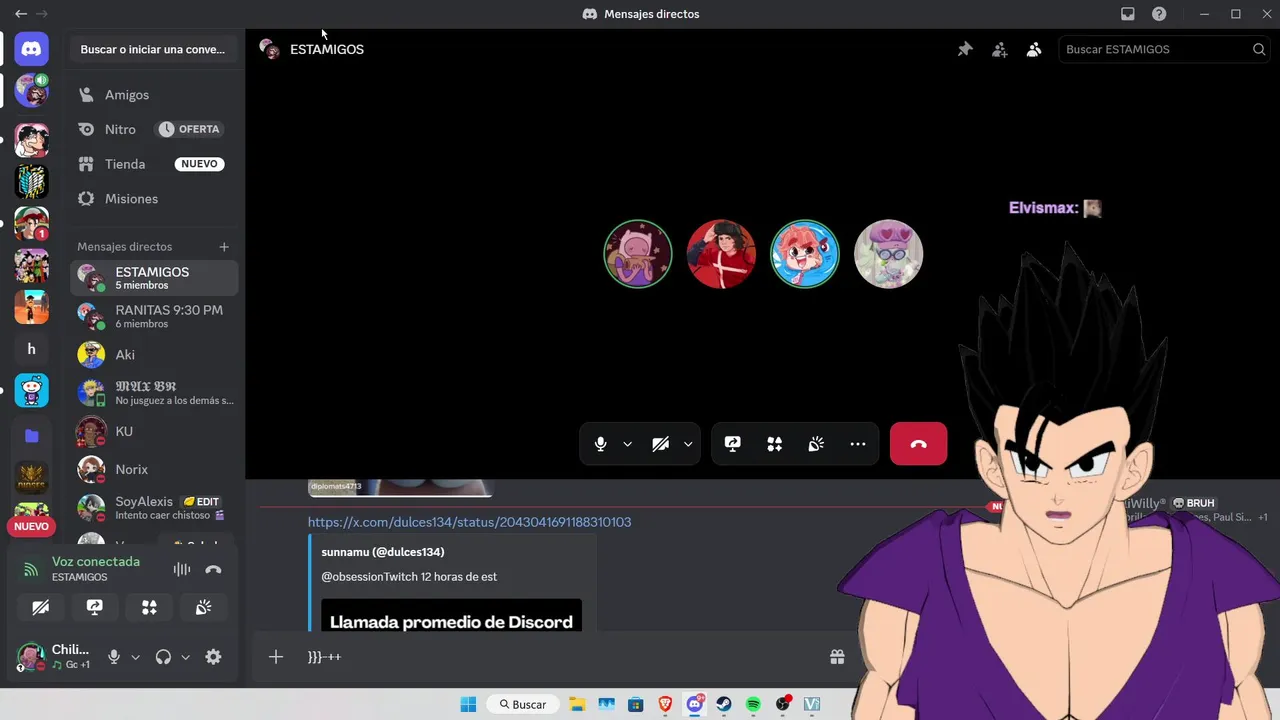Open attachment plus button in message box
The width and height of the screenshot is (1280, 720).
[276, 657]
